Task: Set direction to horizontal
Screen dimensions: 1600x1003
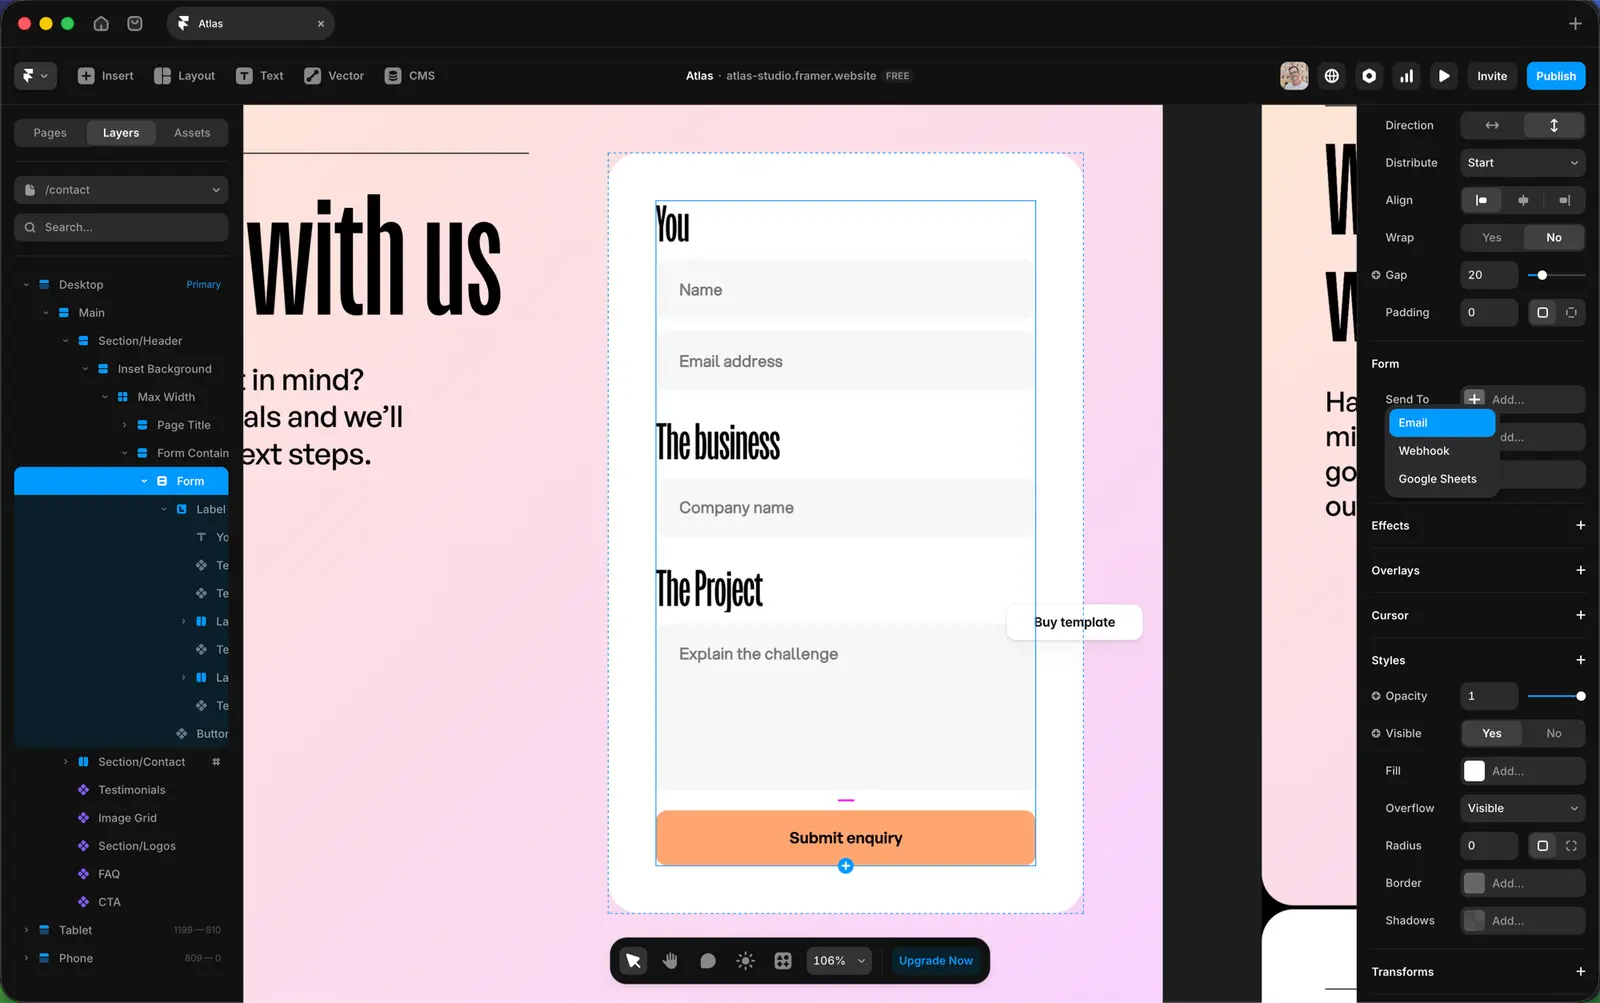Action: pos(1492,125)
